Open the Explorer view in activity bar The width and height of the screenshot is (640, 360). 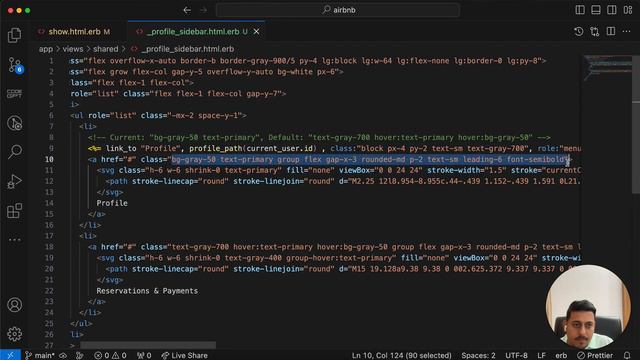pos(15,35)
